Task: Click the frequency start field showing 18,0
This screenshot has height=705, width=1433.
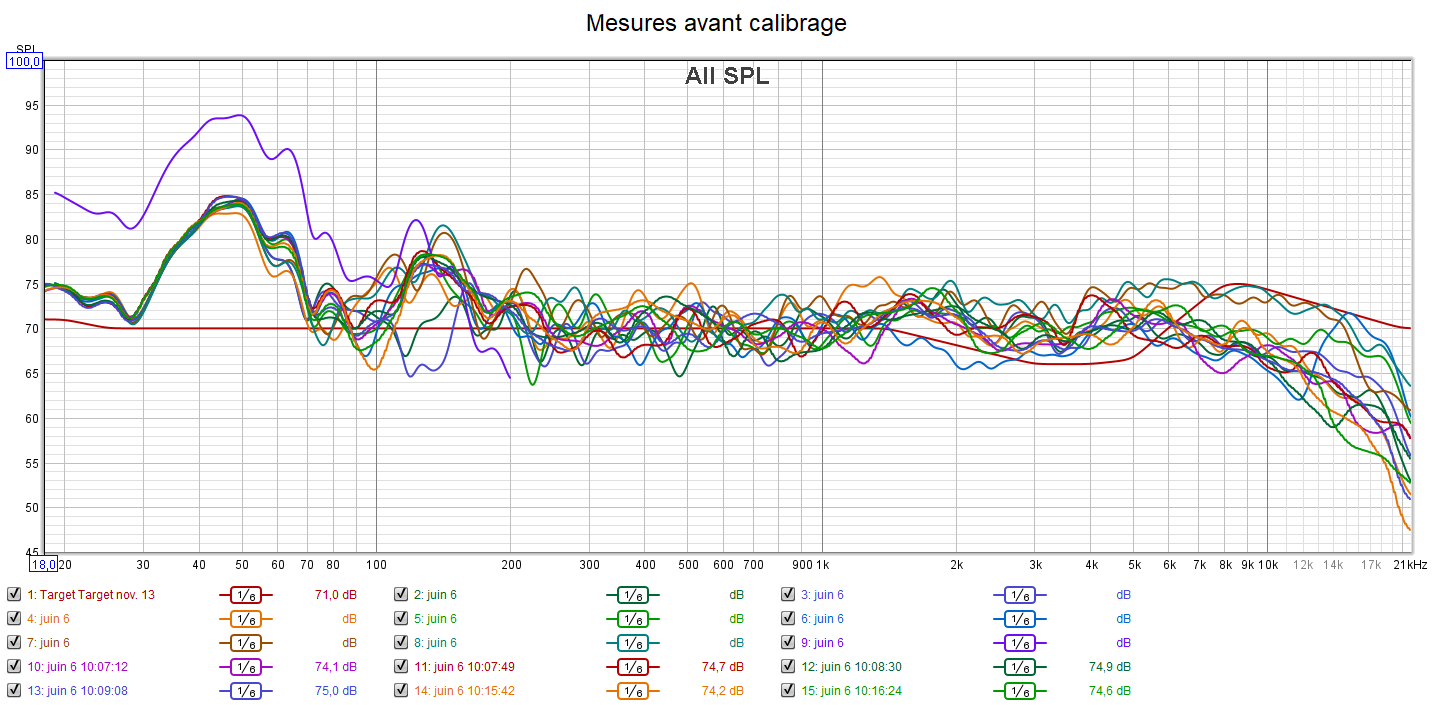Action: pyautogui.click(x=42, y=563)
